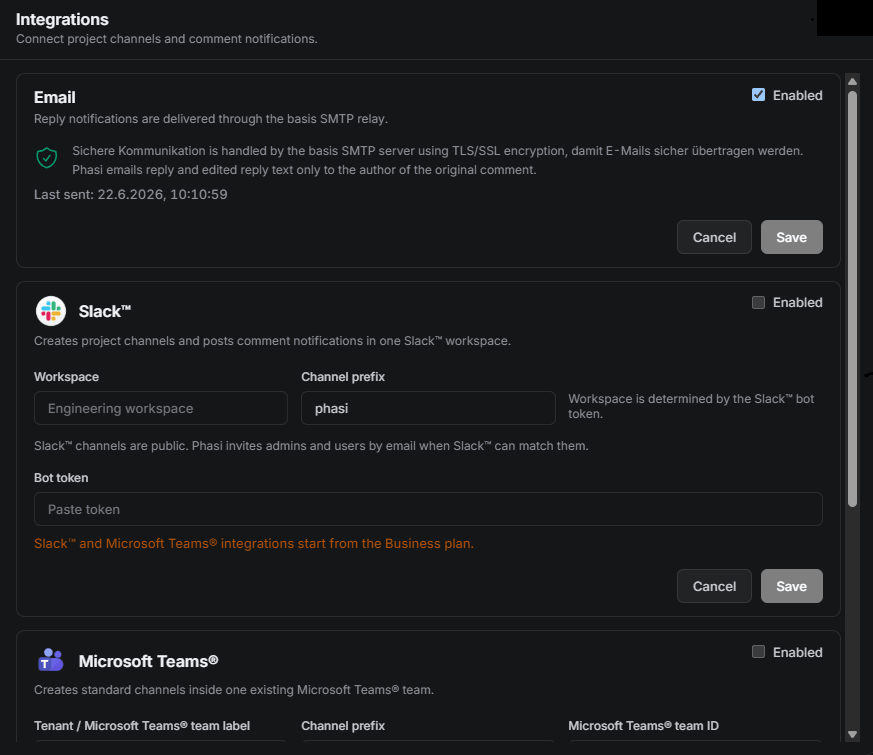Click the Integrations page heading
This screenshot has width=873, height=755.
pos(62,19)
